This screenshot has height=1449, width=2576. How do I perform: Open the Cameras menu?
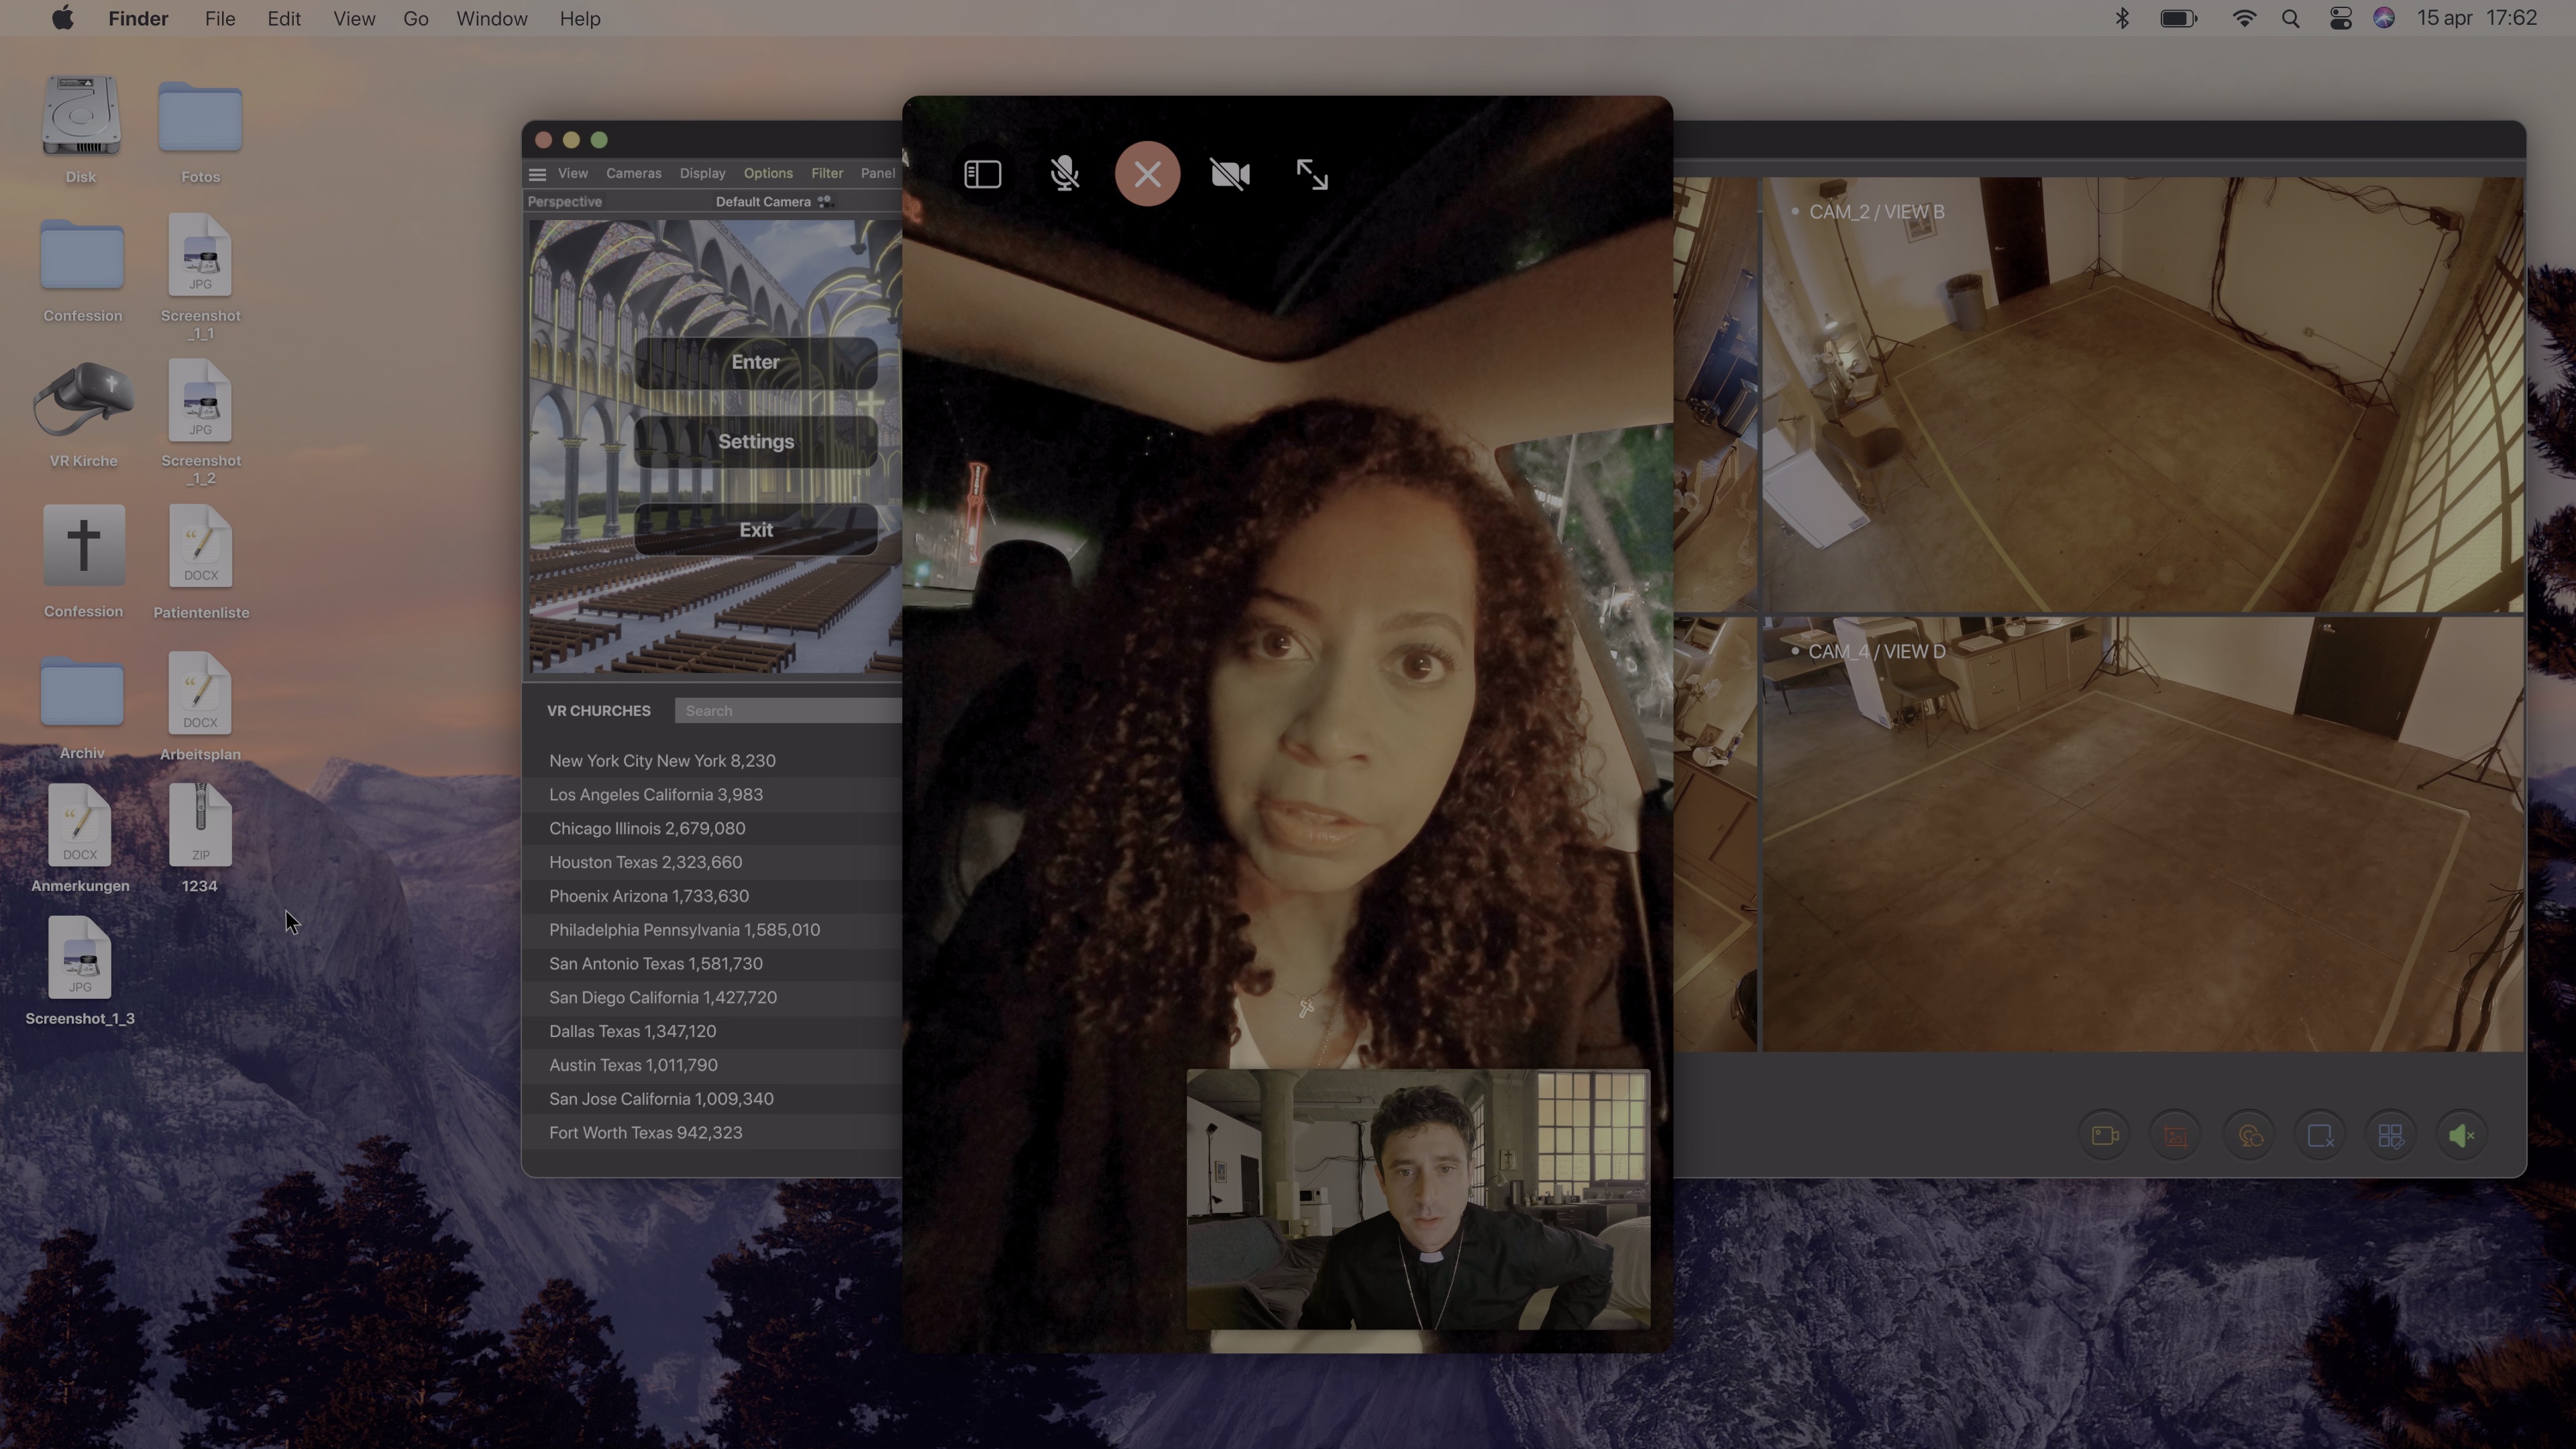tap(633, 174)
